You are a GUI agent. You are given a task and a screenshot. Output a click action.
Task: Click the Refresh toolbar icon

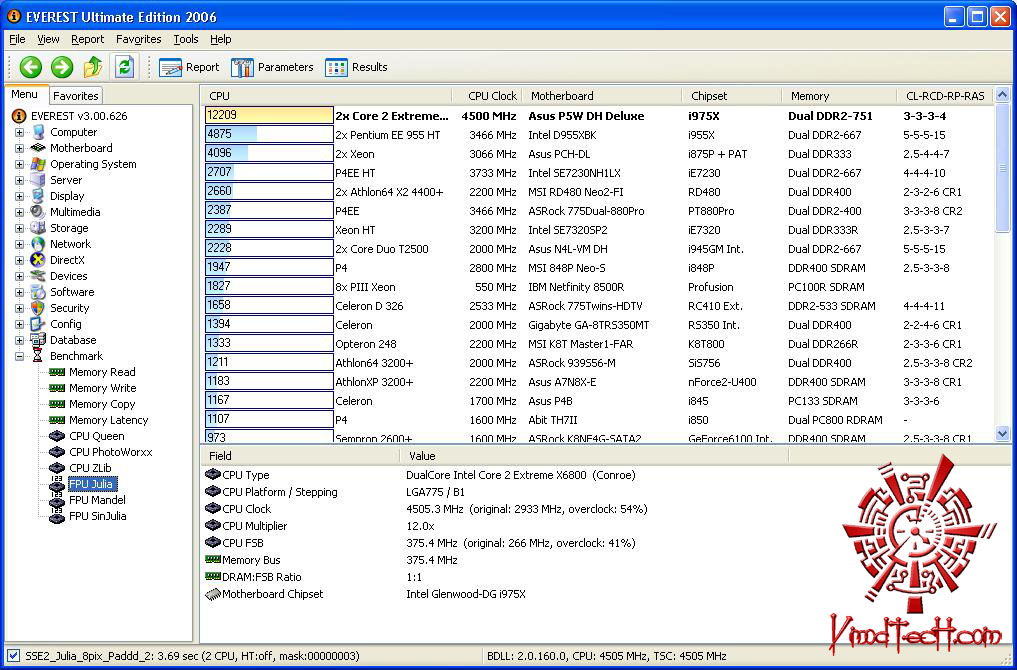click(x=125, y=67)
